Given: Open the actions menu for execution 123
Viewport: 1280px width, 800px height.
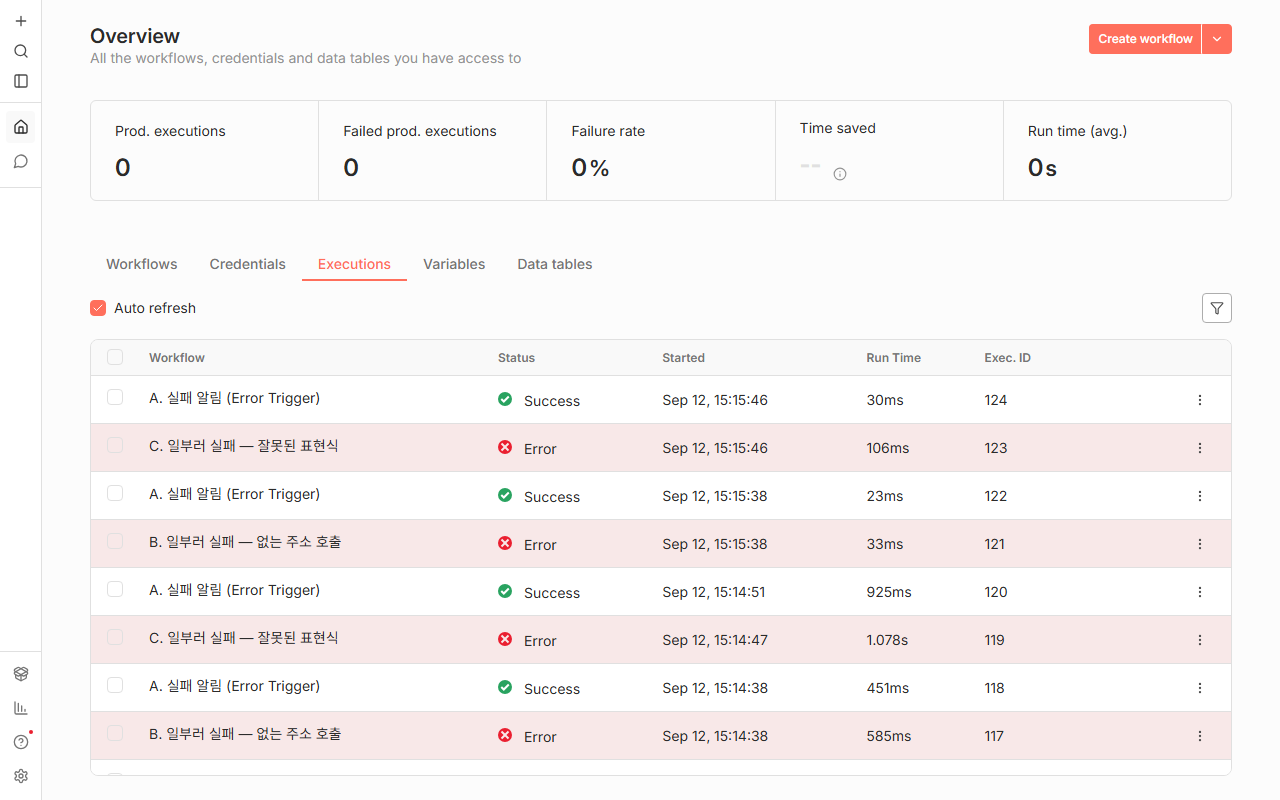Looking at the screenshot, I should (x=1200, y=448).
